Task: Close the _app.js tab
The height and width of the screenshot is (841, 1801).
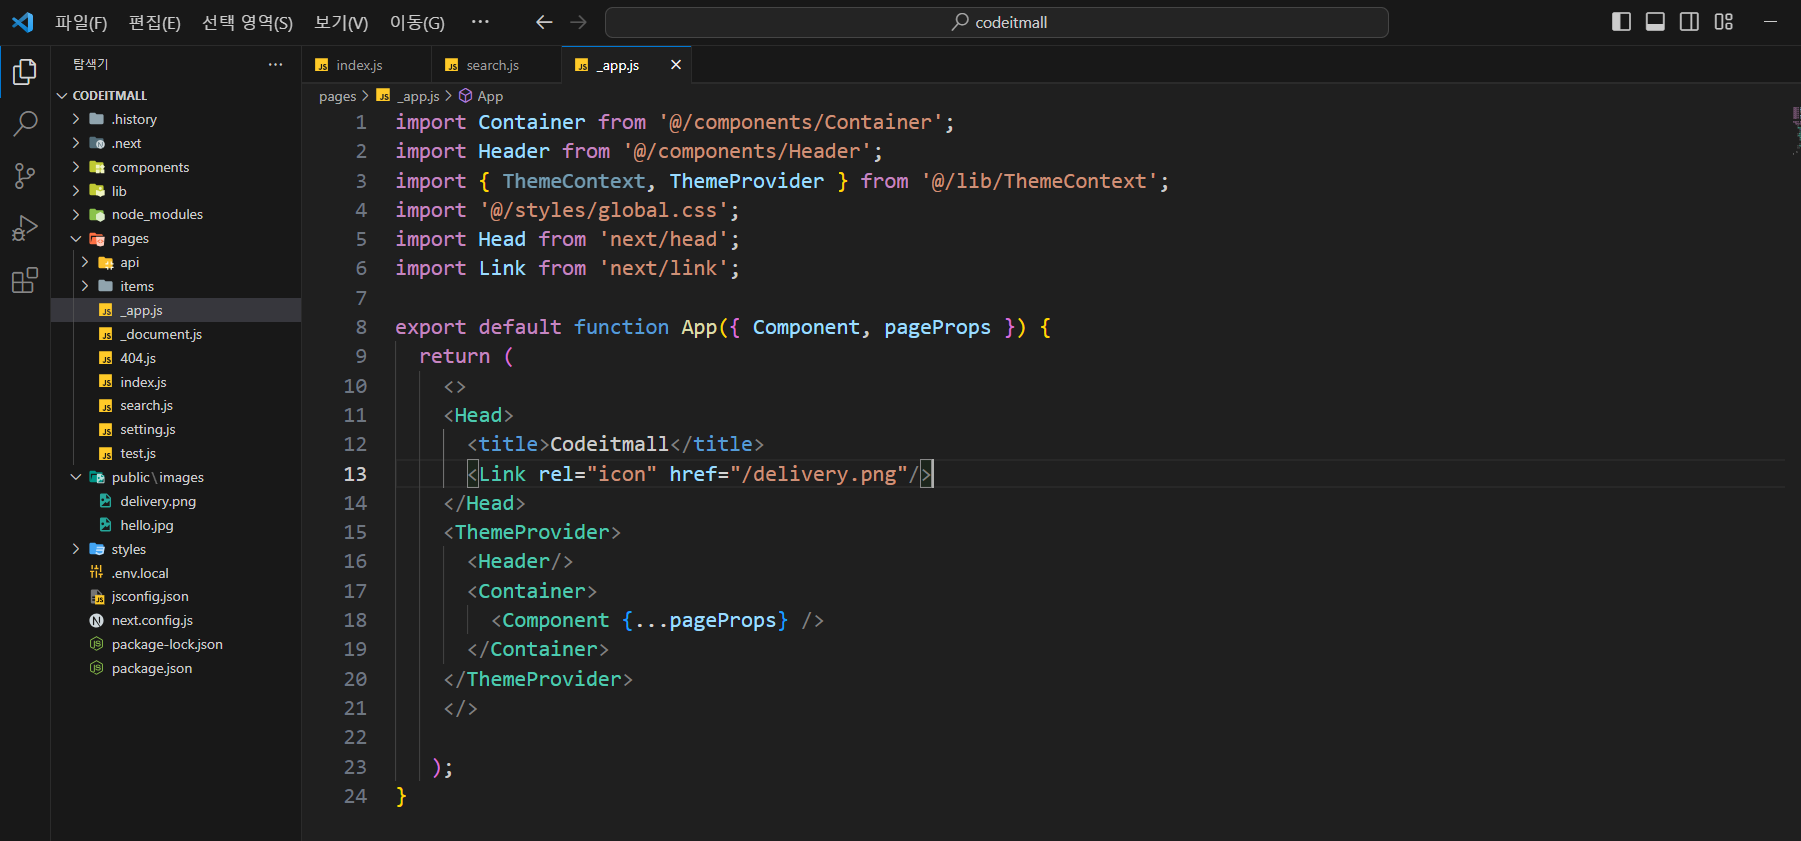Action: [676, 65]
